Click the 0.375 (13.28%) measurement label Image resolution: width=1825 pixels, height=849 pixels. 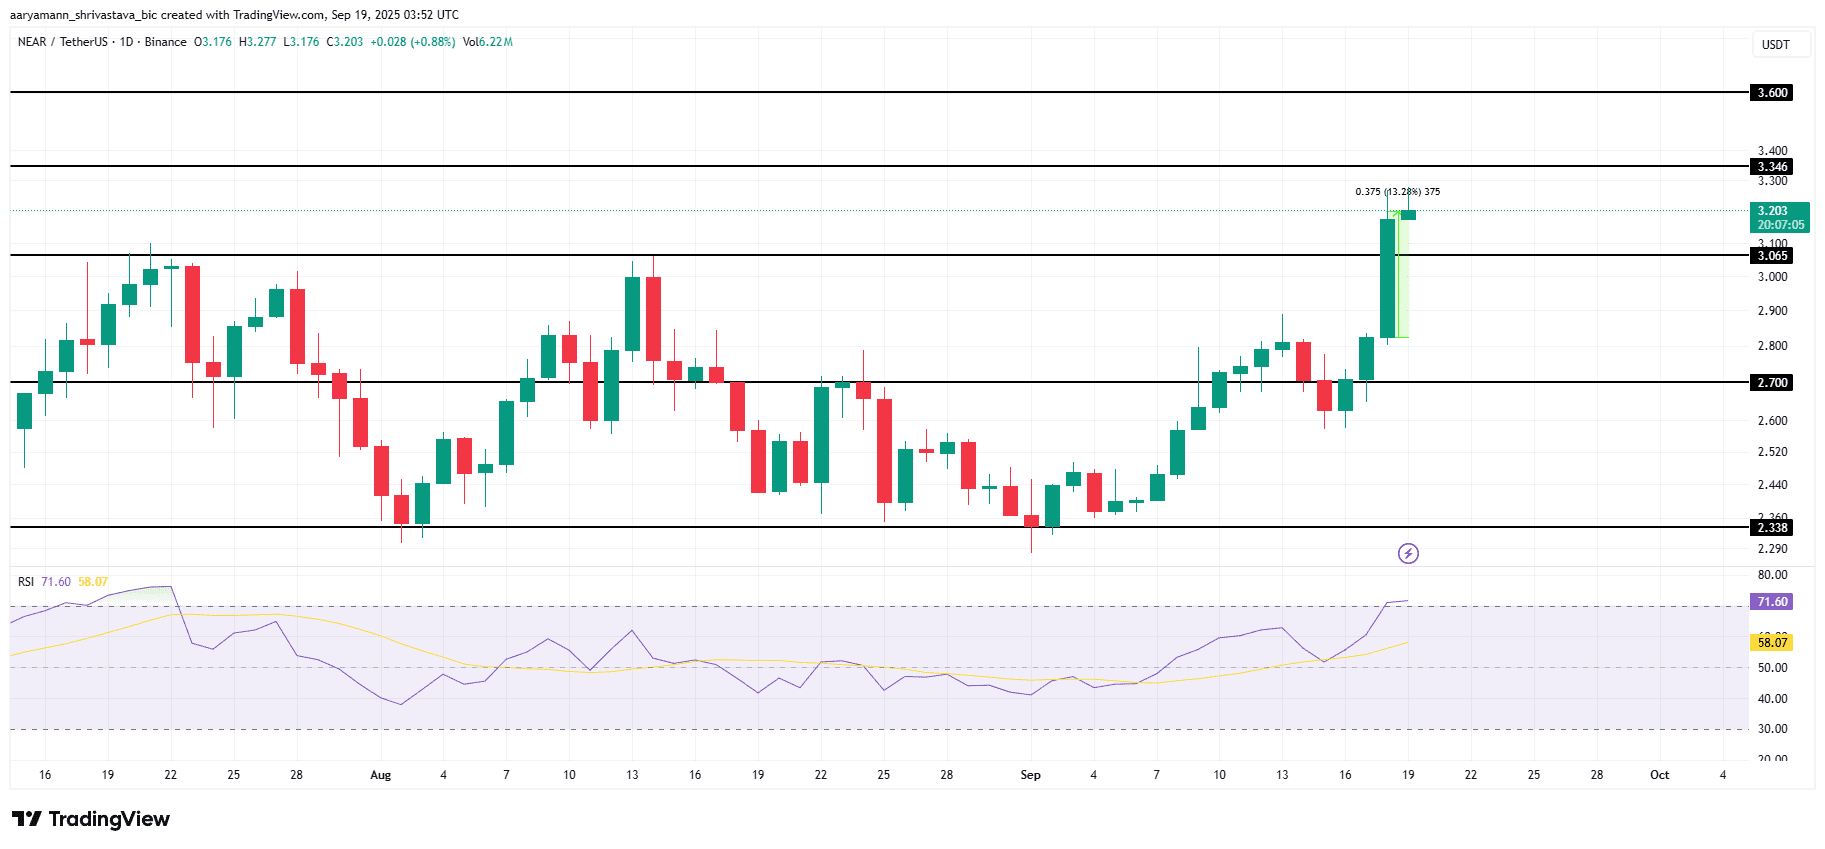(x=1397, y=192)
